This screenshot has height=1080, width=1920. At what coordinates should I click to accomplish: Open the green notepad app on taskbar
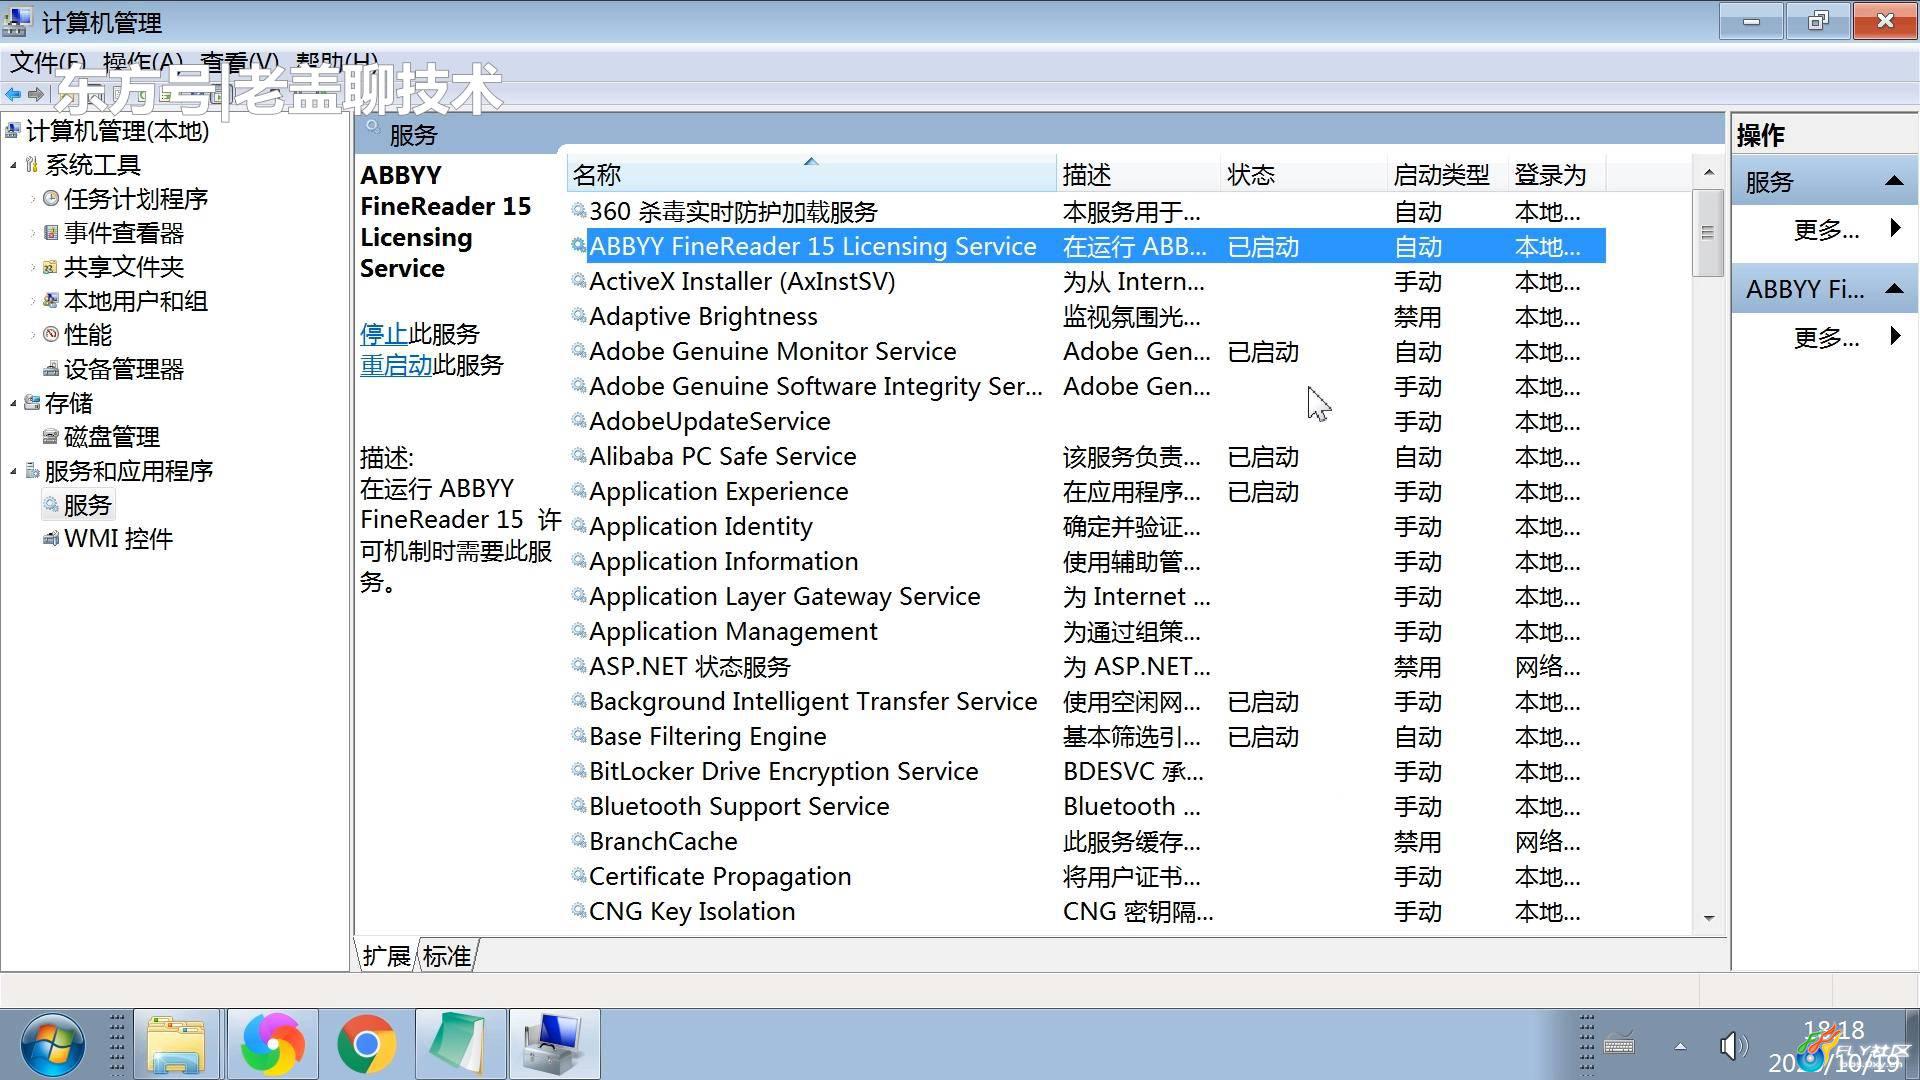click(x=459, y=1045)
